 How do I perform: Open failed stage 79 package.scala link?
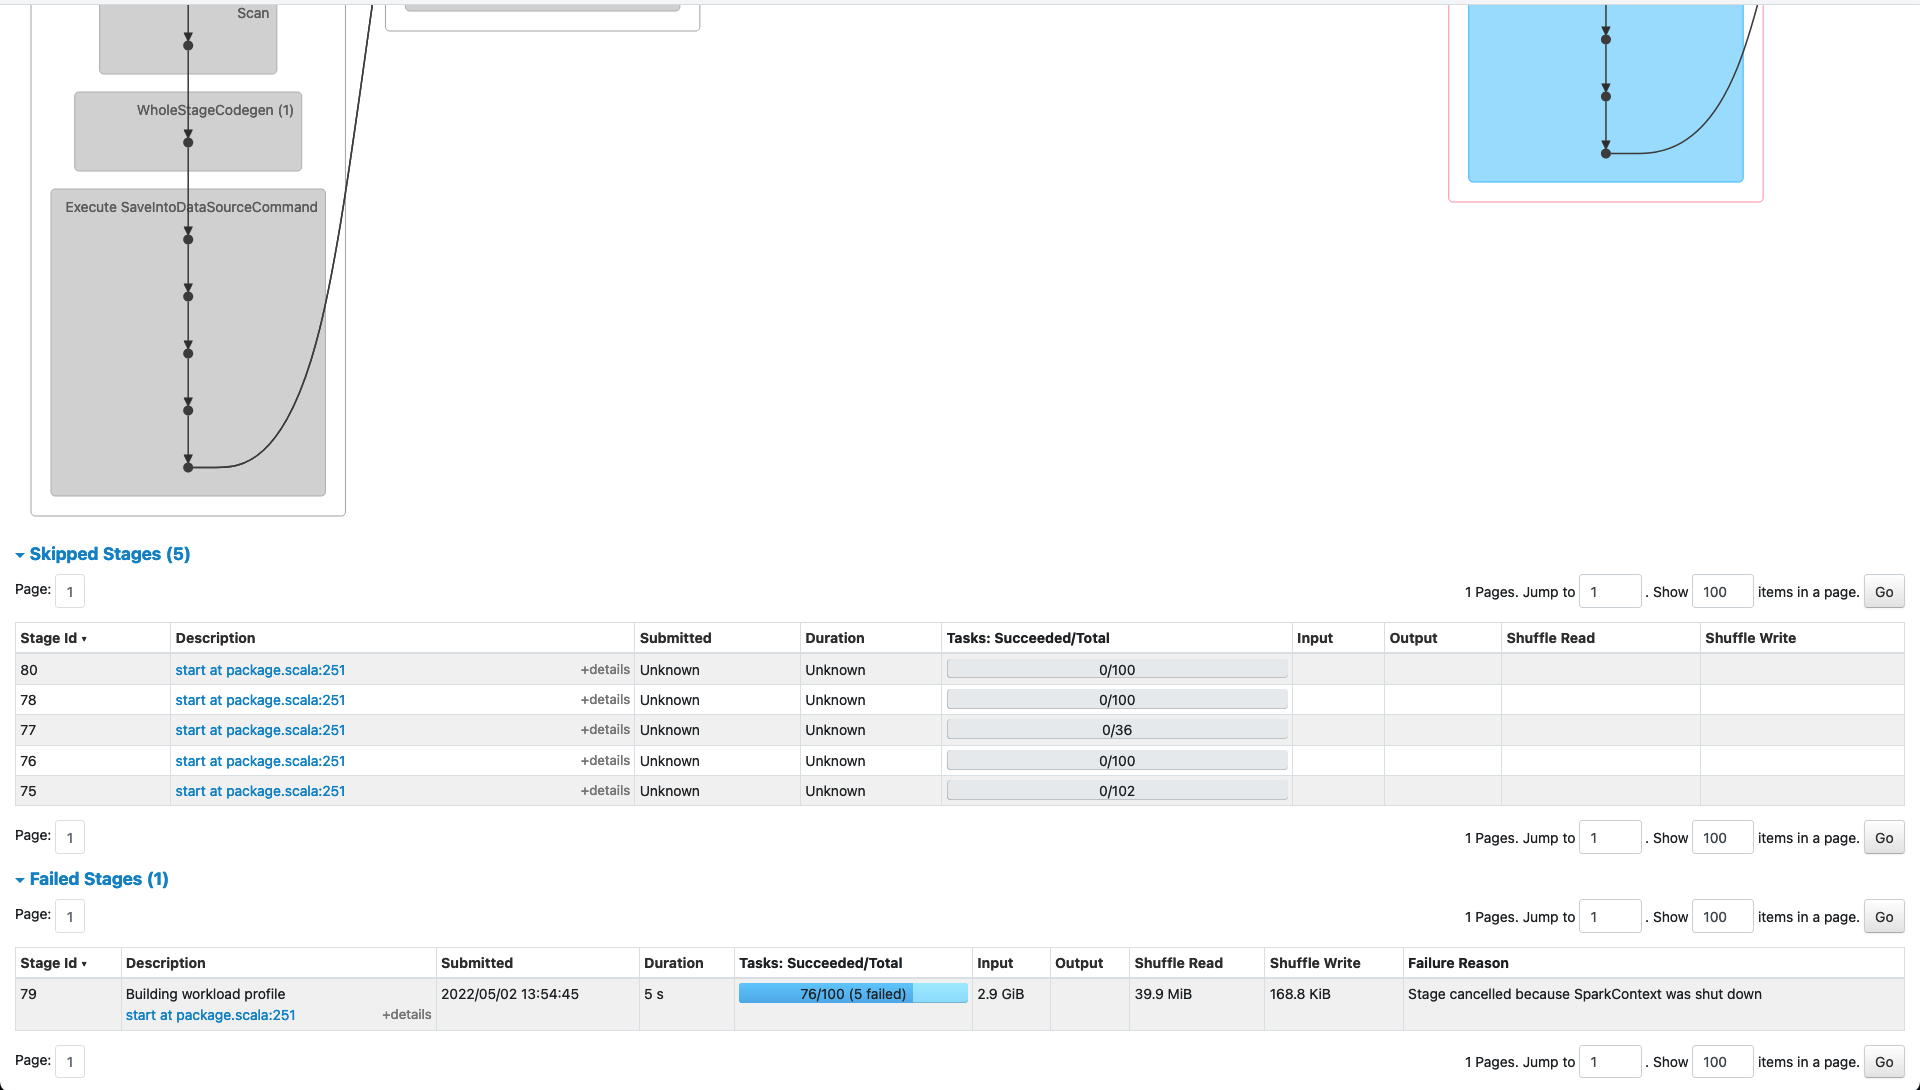click(210, 1015)
